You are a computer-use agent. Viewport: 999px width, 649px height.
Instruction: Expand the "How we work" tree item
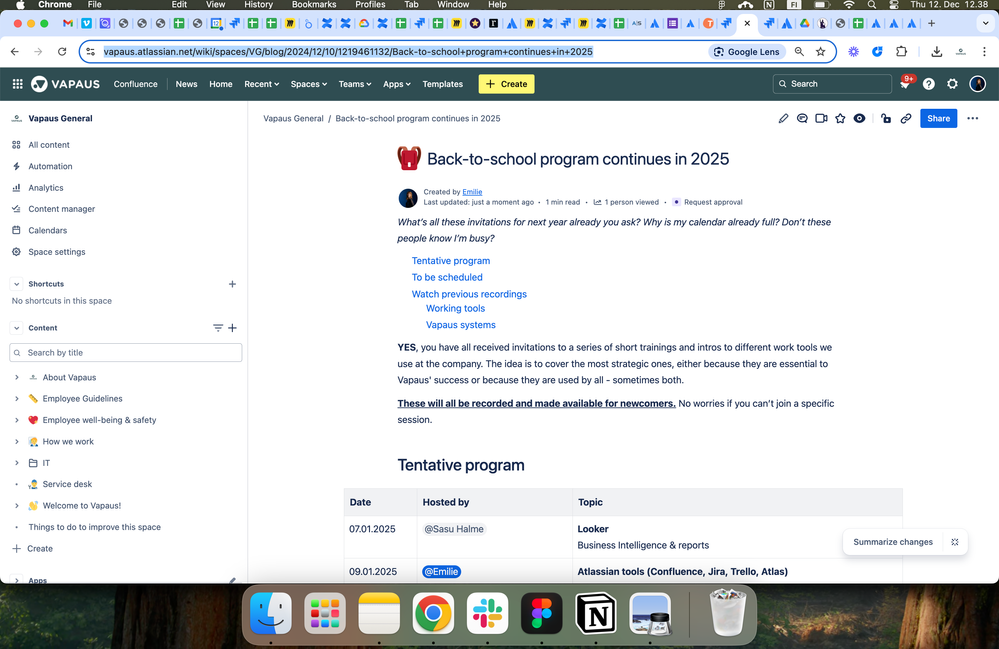pos(16,441)
